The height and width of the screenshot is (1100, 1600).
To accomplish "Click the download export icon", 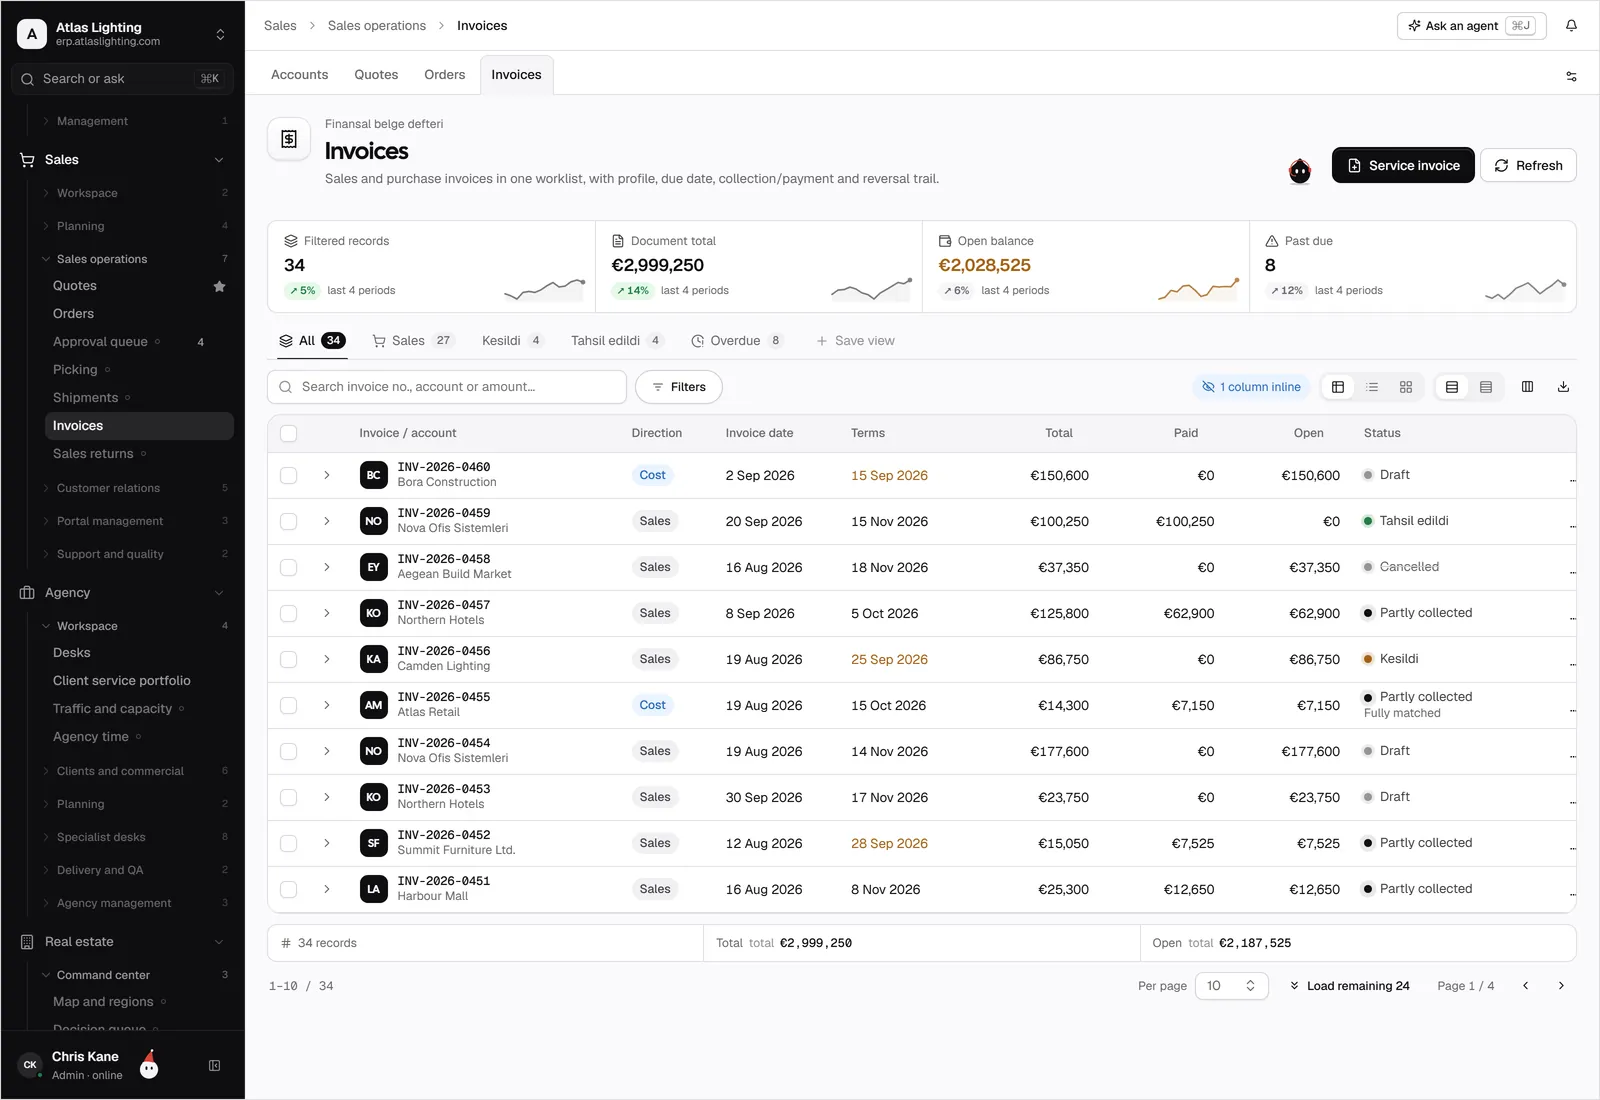I will click(x=1563, y=387).
